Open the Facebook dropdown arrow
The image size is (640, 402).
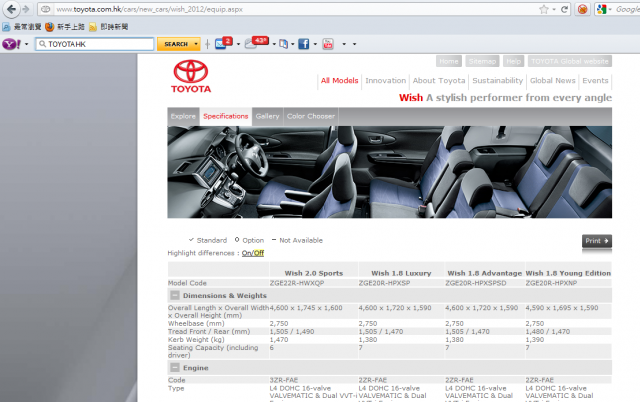coord(315,44)
